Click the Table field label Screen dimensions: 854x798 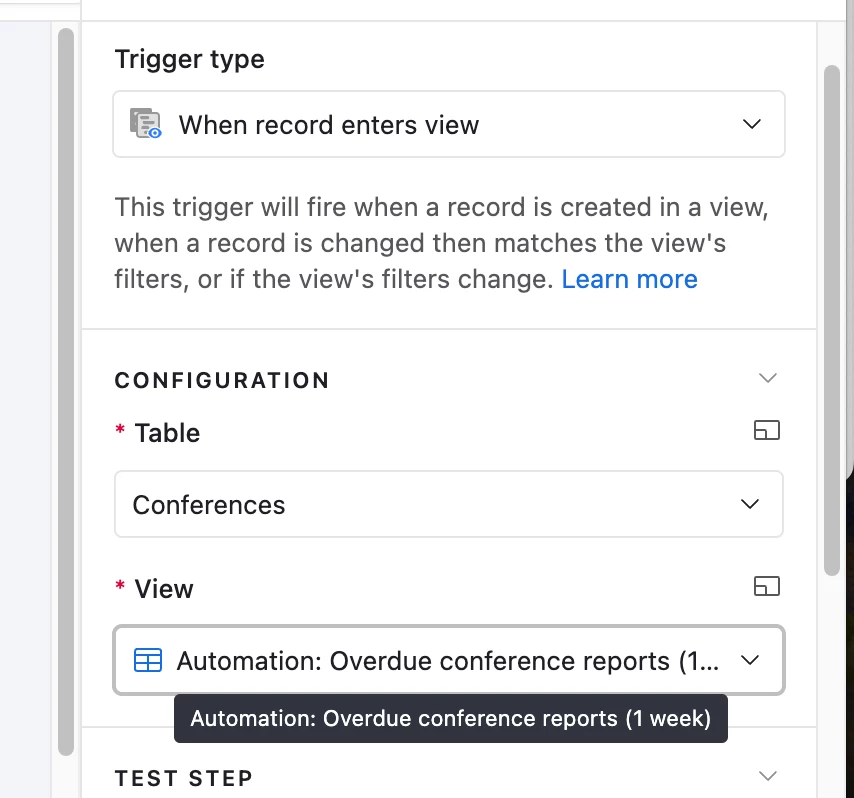pos(167,433)
